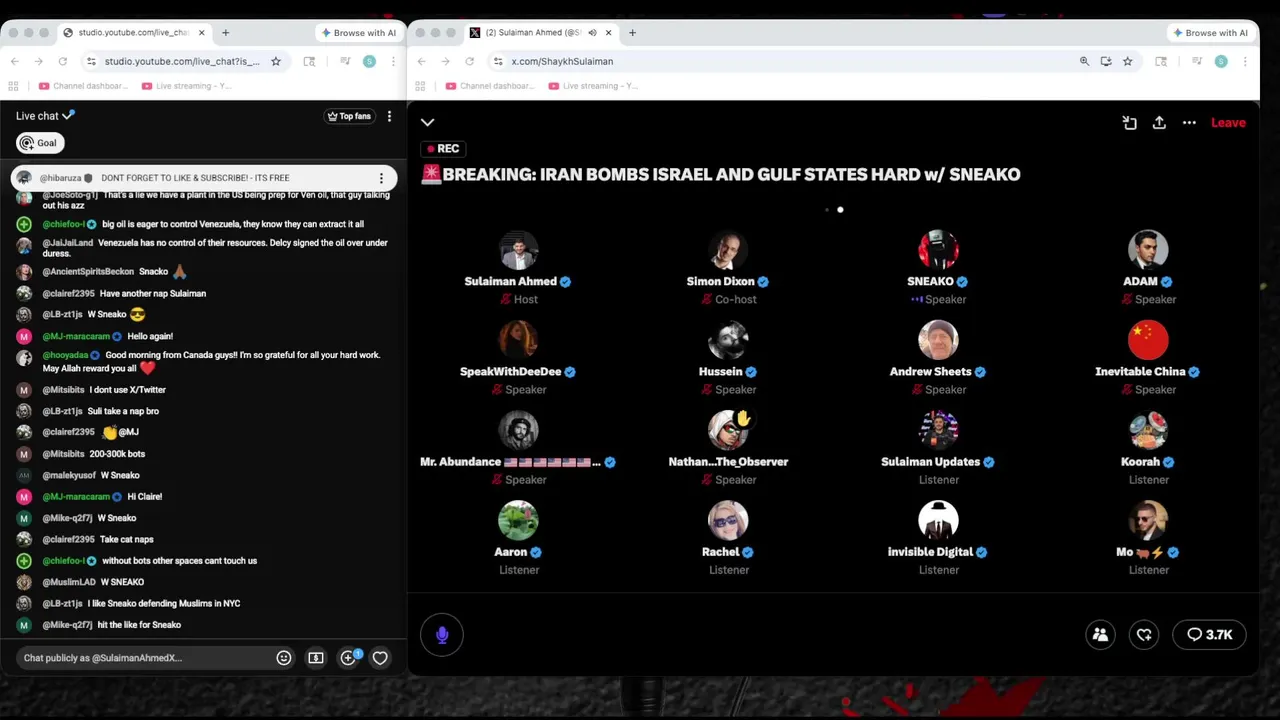Click Inevitable China flag avatar
This screenshot has width=1280, height=720.
click(x=1148, y=340)
